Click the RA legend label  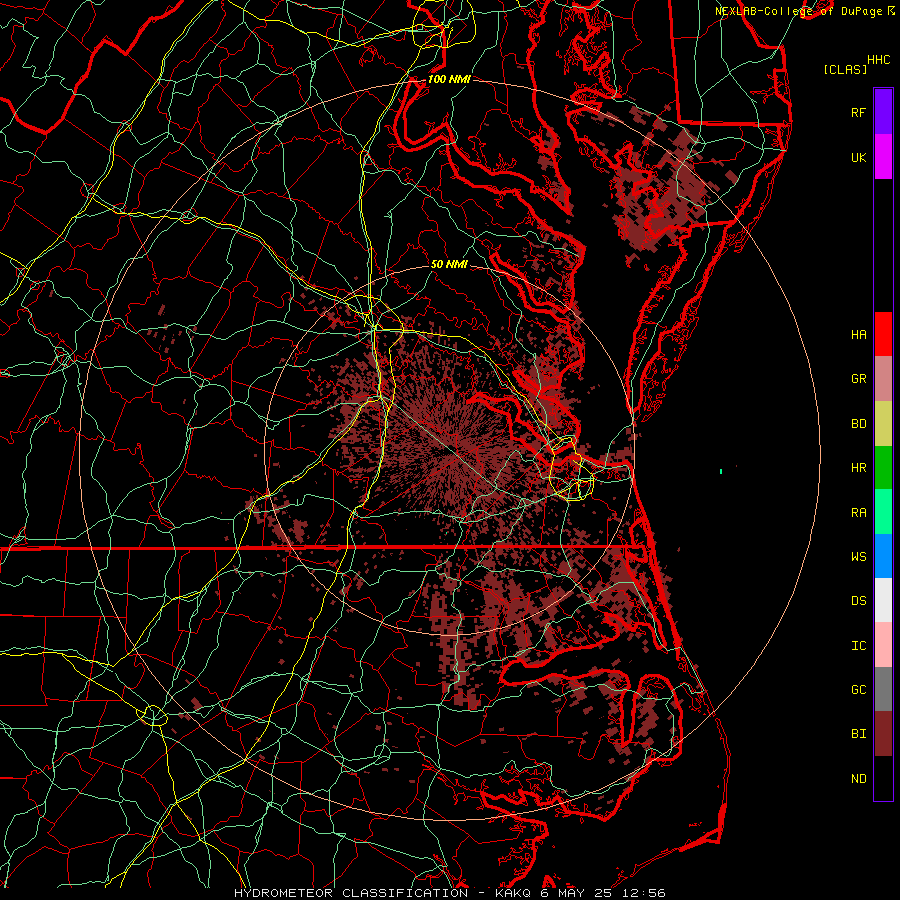click(x=859, y=513)
